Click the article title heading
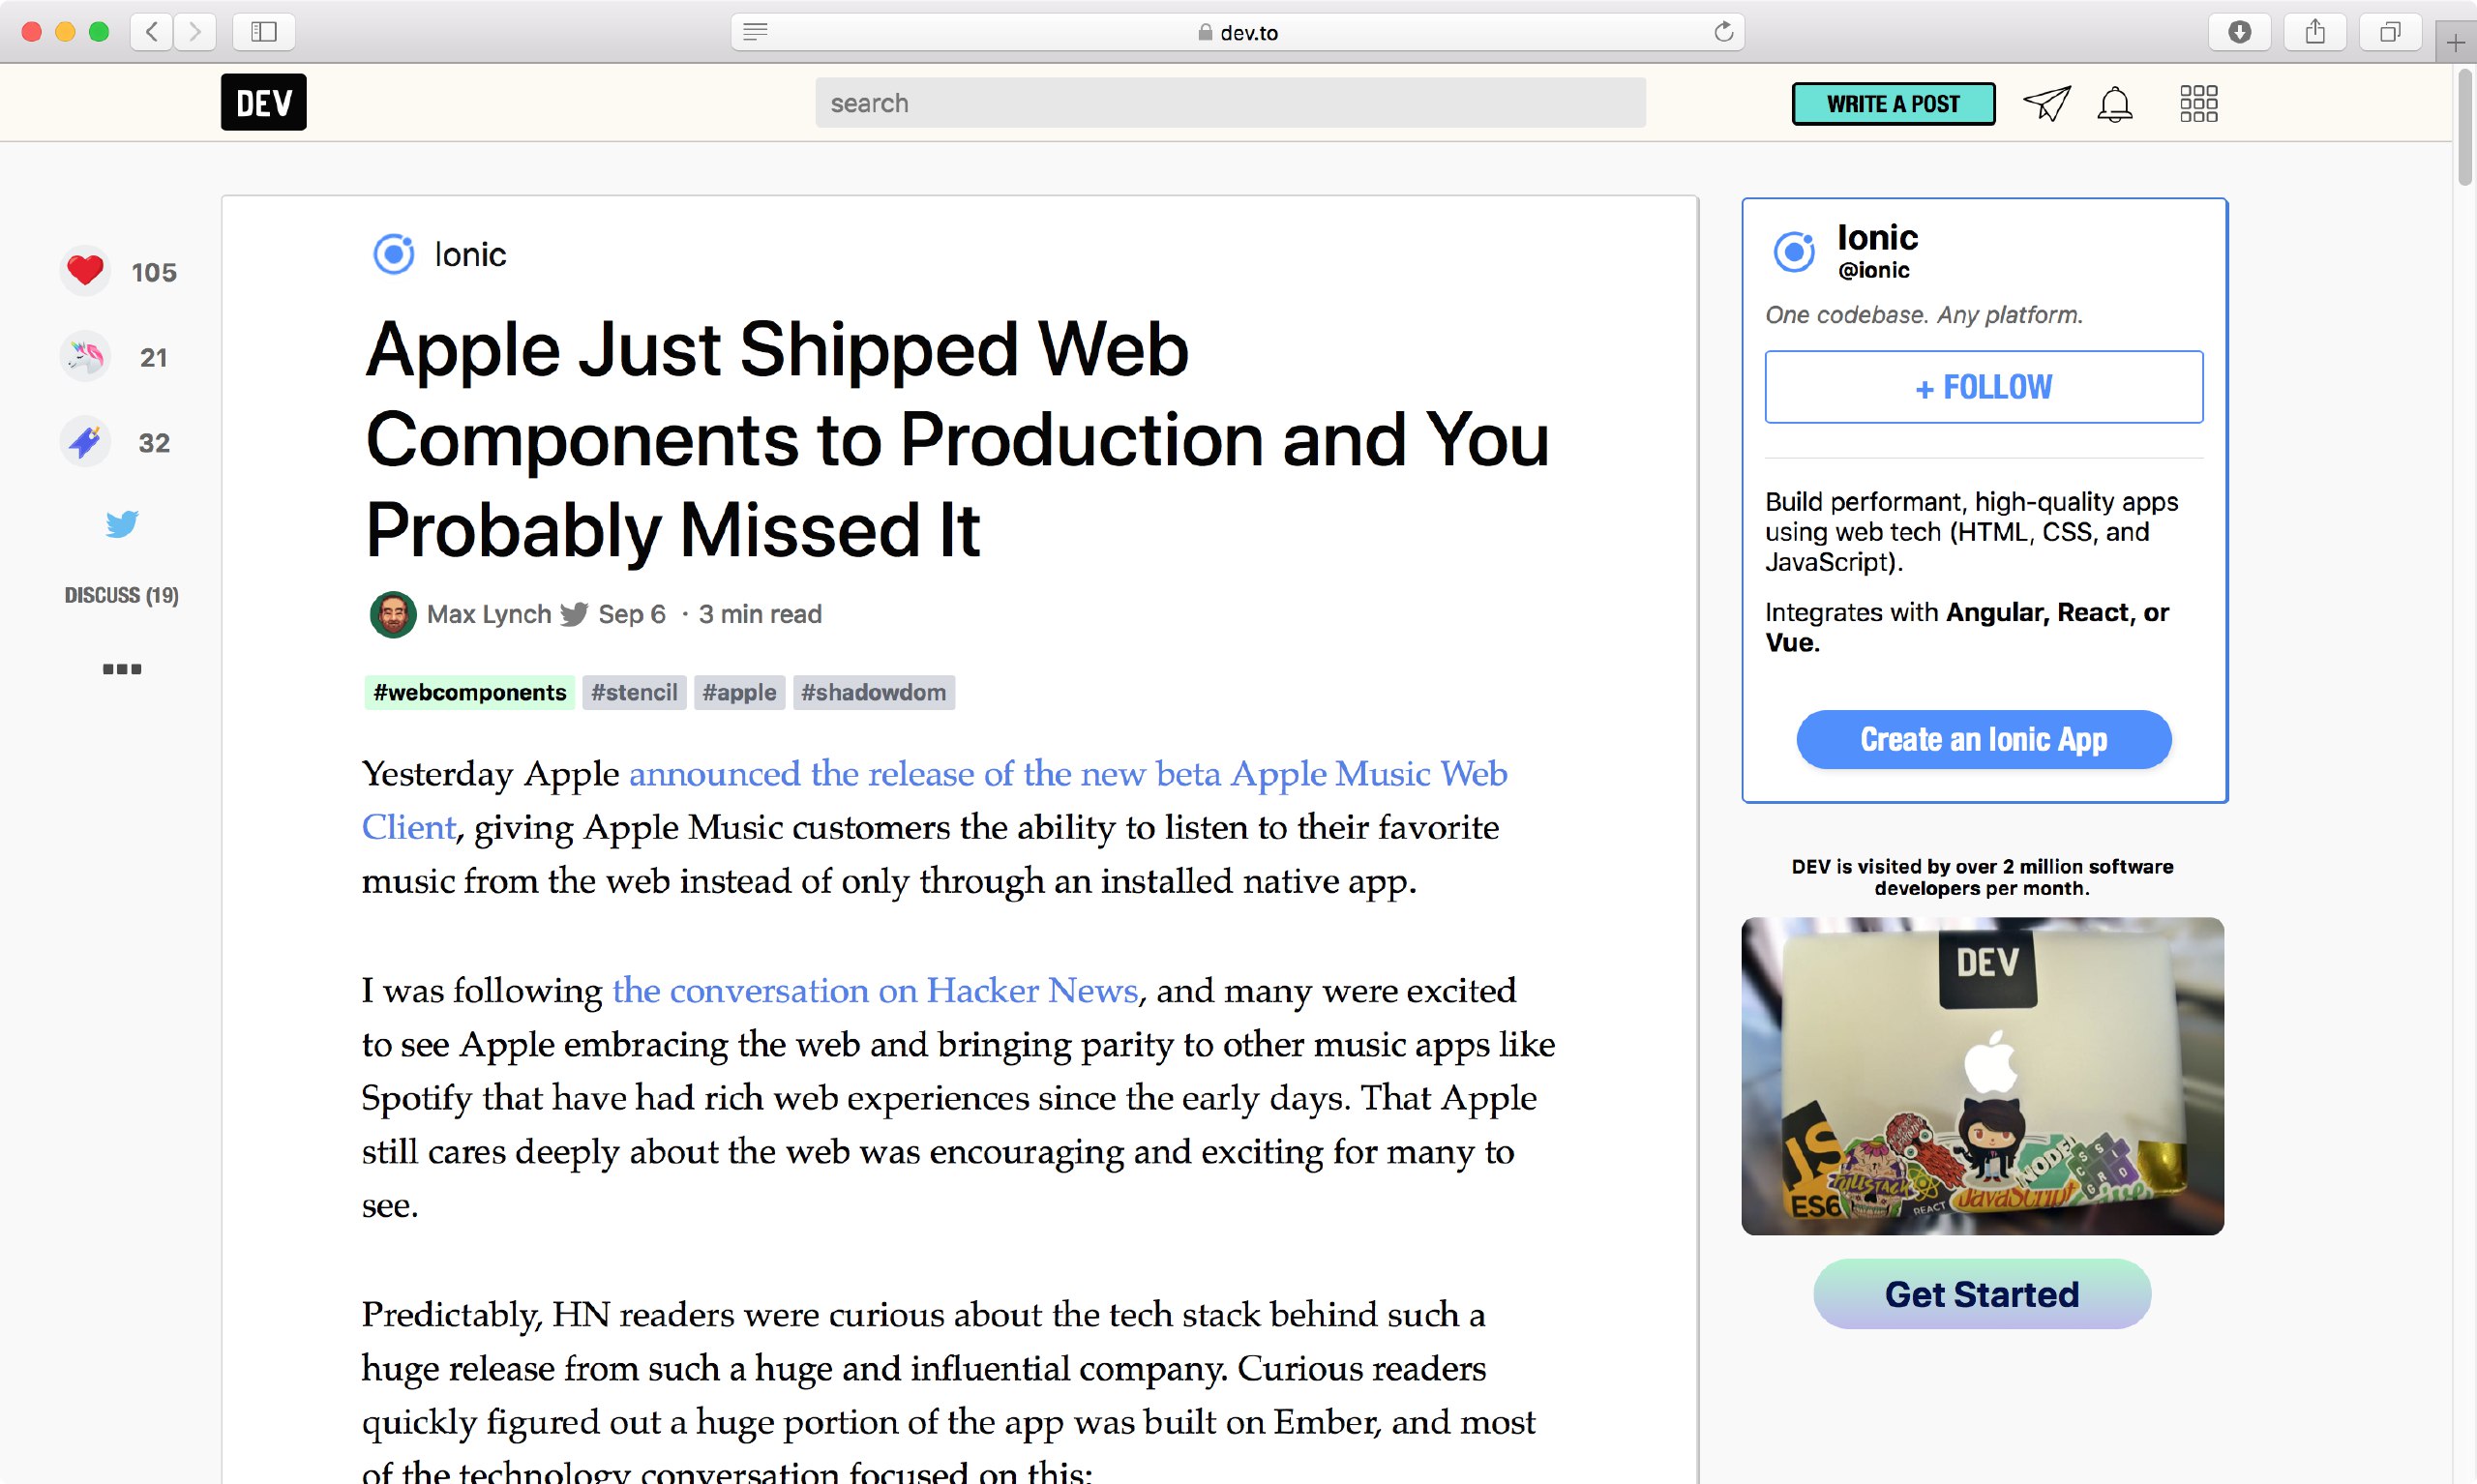 coord(957,439)
